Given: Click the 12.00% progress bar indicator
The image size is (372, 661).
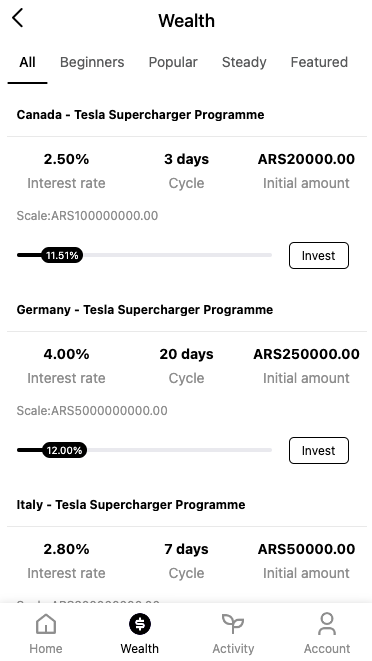Looking at the screenshot, I should (x=64, y=451).
